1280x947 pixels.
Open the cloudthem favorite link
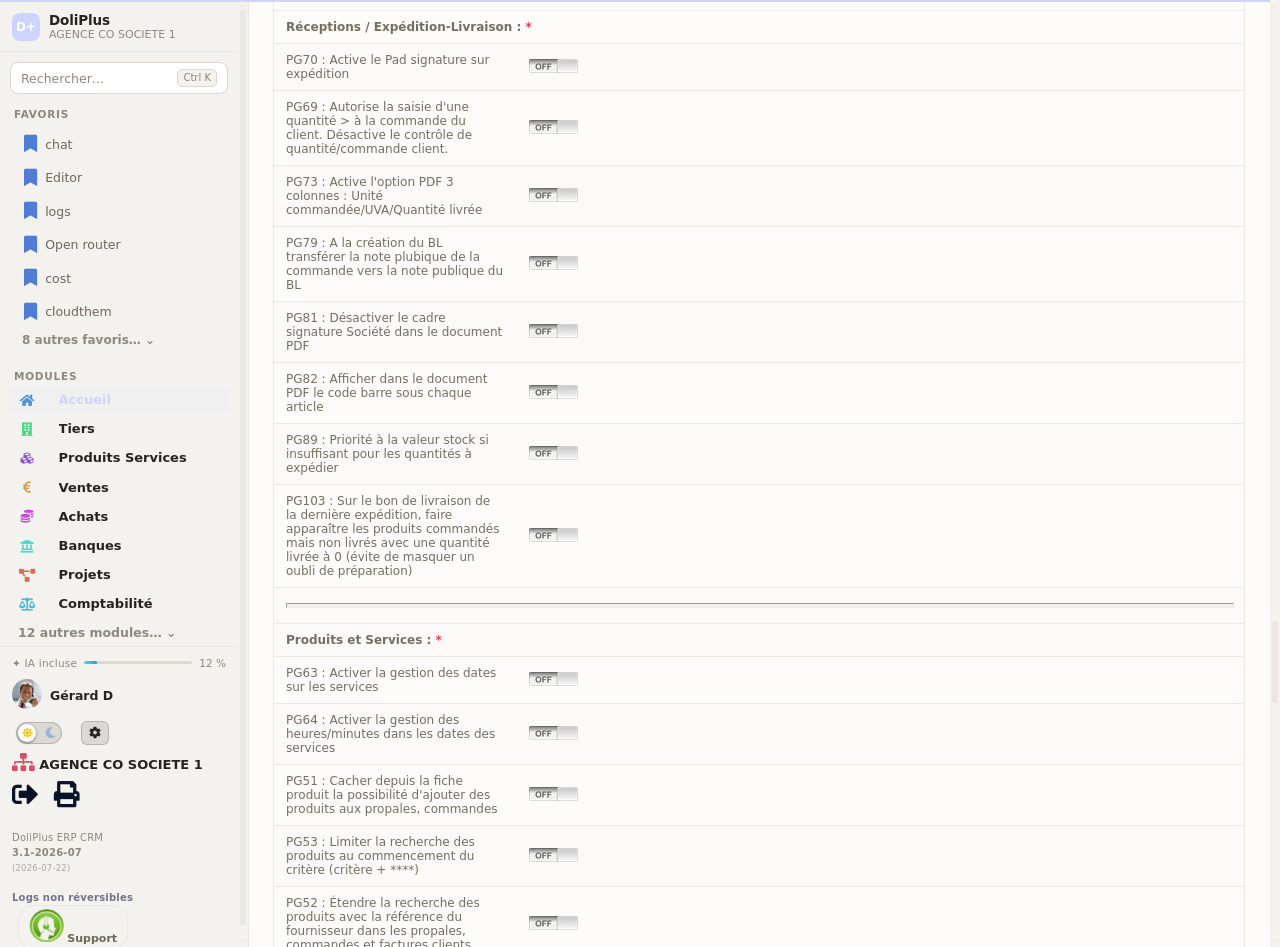(78, 312)
